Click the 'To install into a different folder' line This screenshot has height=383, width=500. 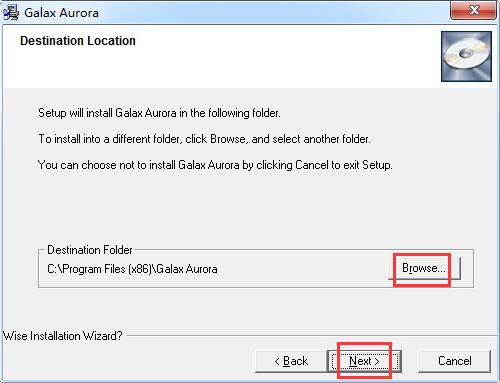[x=204, y=139]
